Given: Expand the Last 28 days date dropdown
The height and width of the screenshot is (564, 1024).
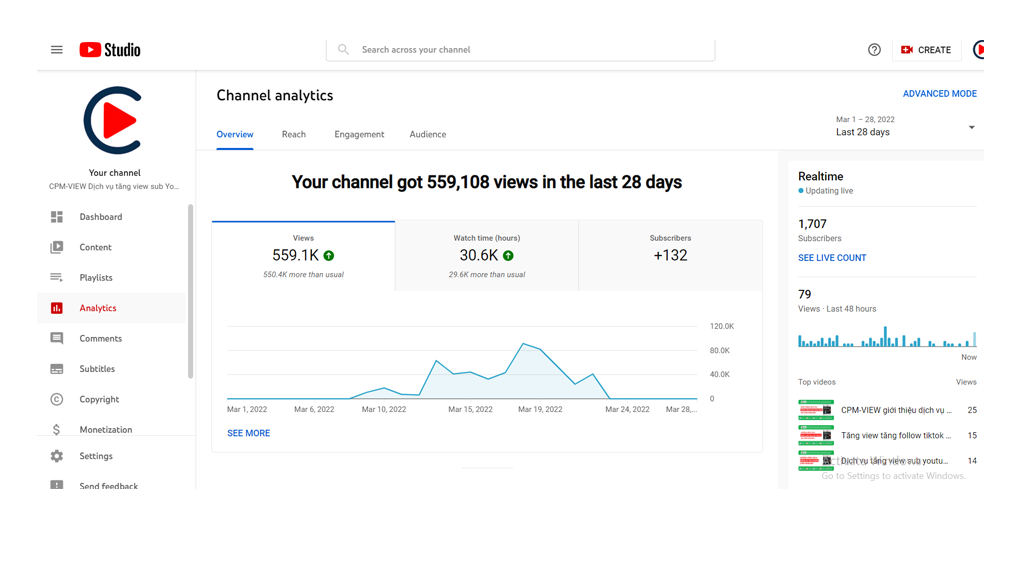Looking at the screenshot, I should click(905, 126).
